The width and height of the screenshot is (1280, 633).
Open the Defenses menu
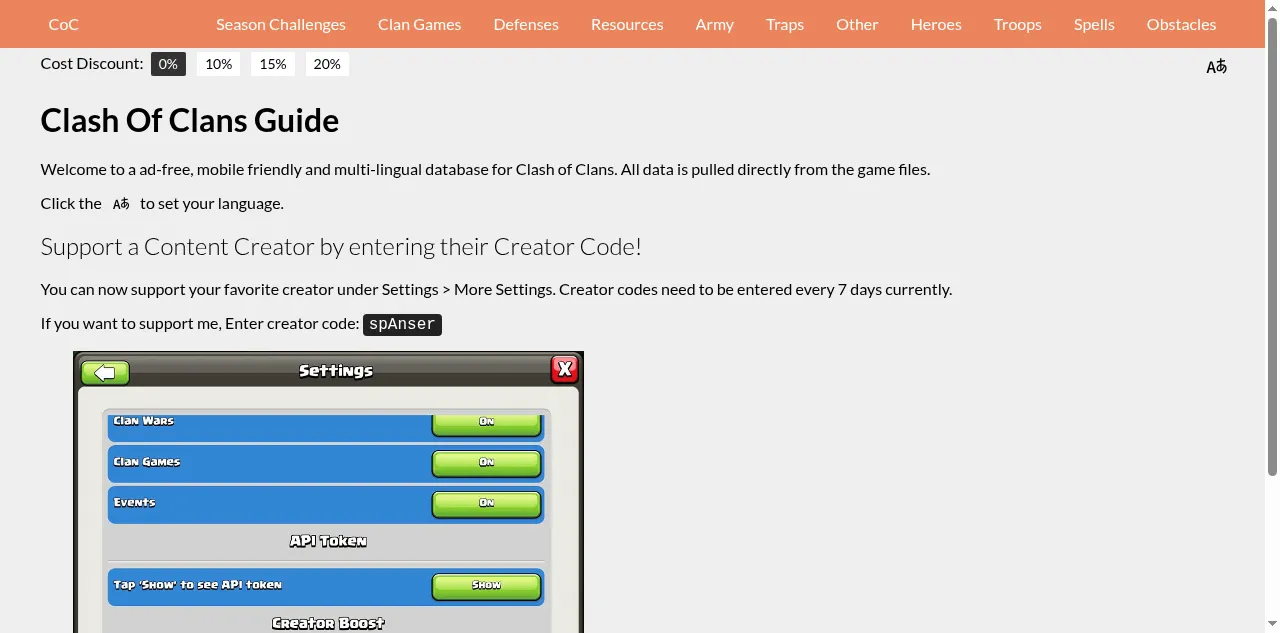526,24
